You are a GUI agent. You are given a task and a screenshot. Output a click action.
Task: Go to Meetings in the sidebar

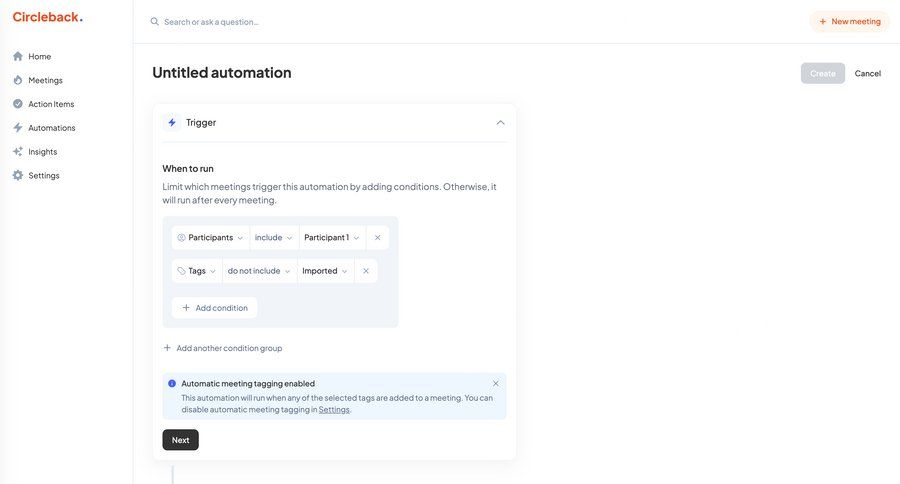[45, 80]
